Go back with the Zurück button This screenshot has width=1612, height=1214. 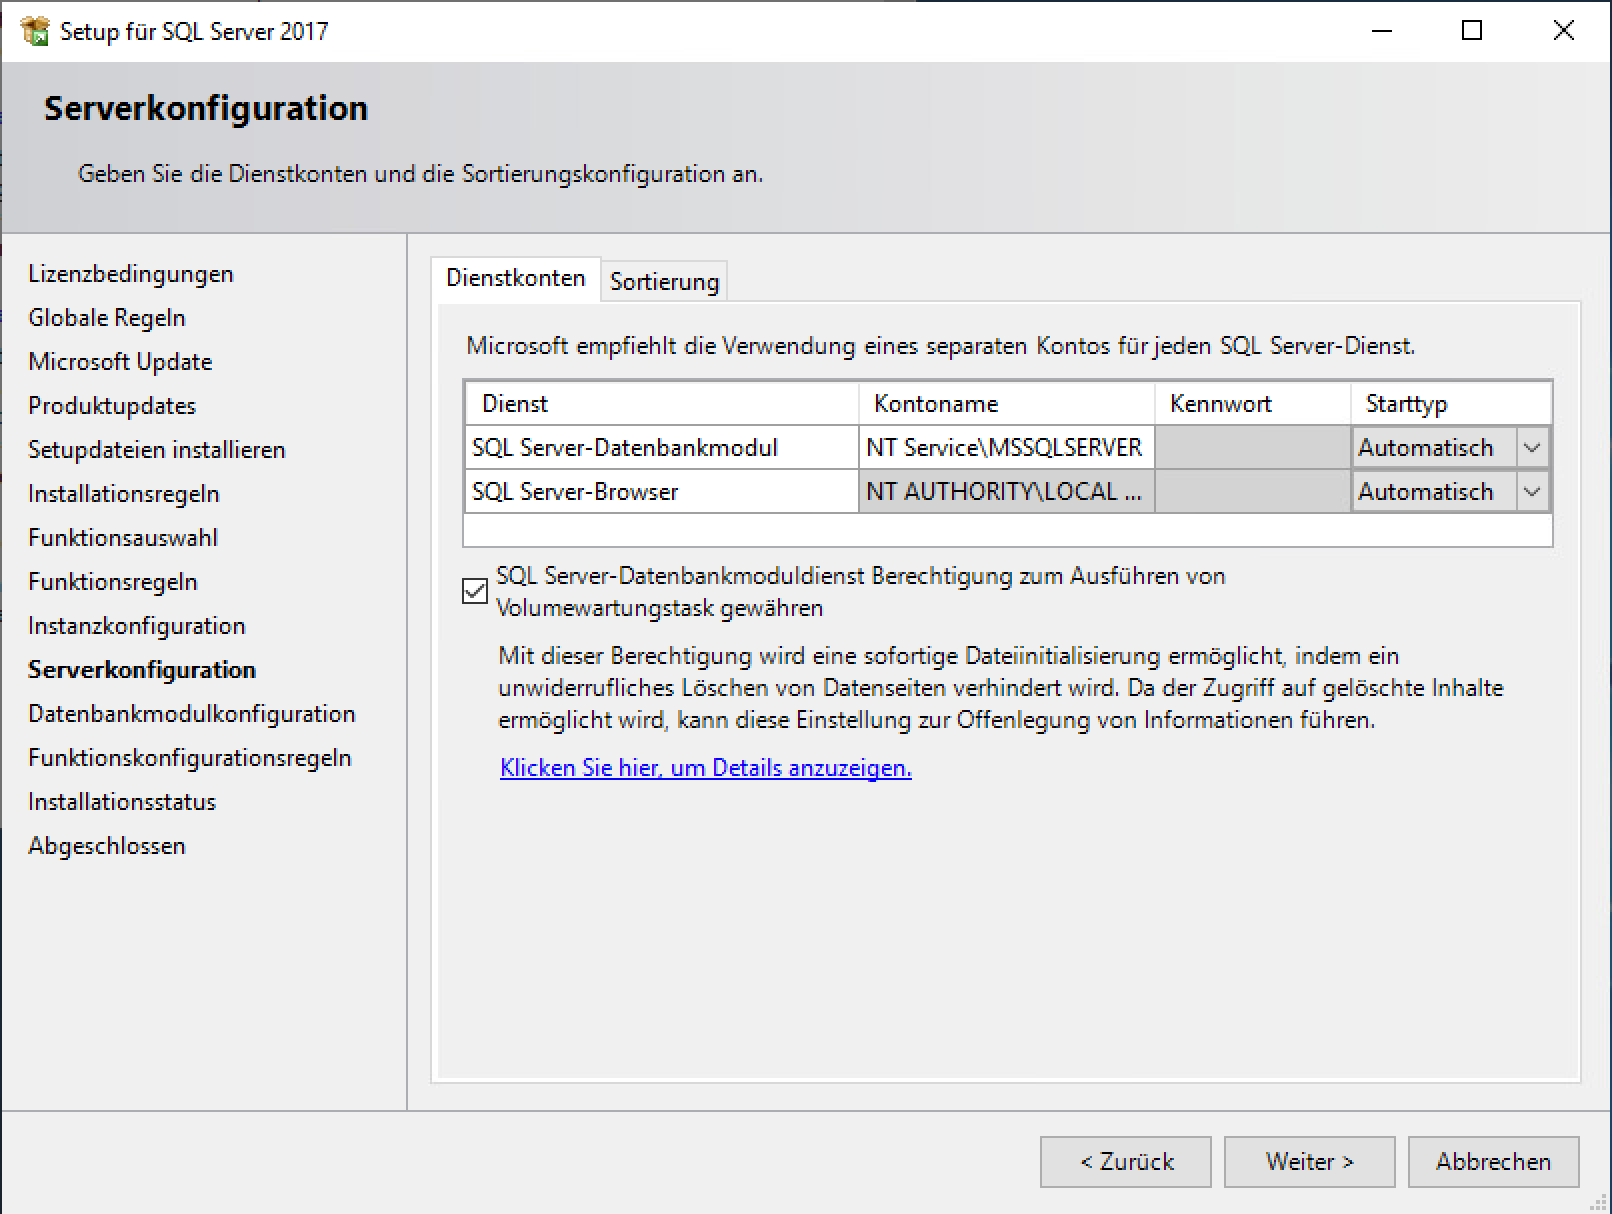(x=1125, y=1161)
